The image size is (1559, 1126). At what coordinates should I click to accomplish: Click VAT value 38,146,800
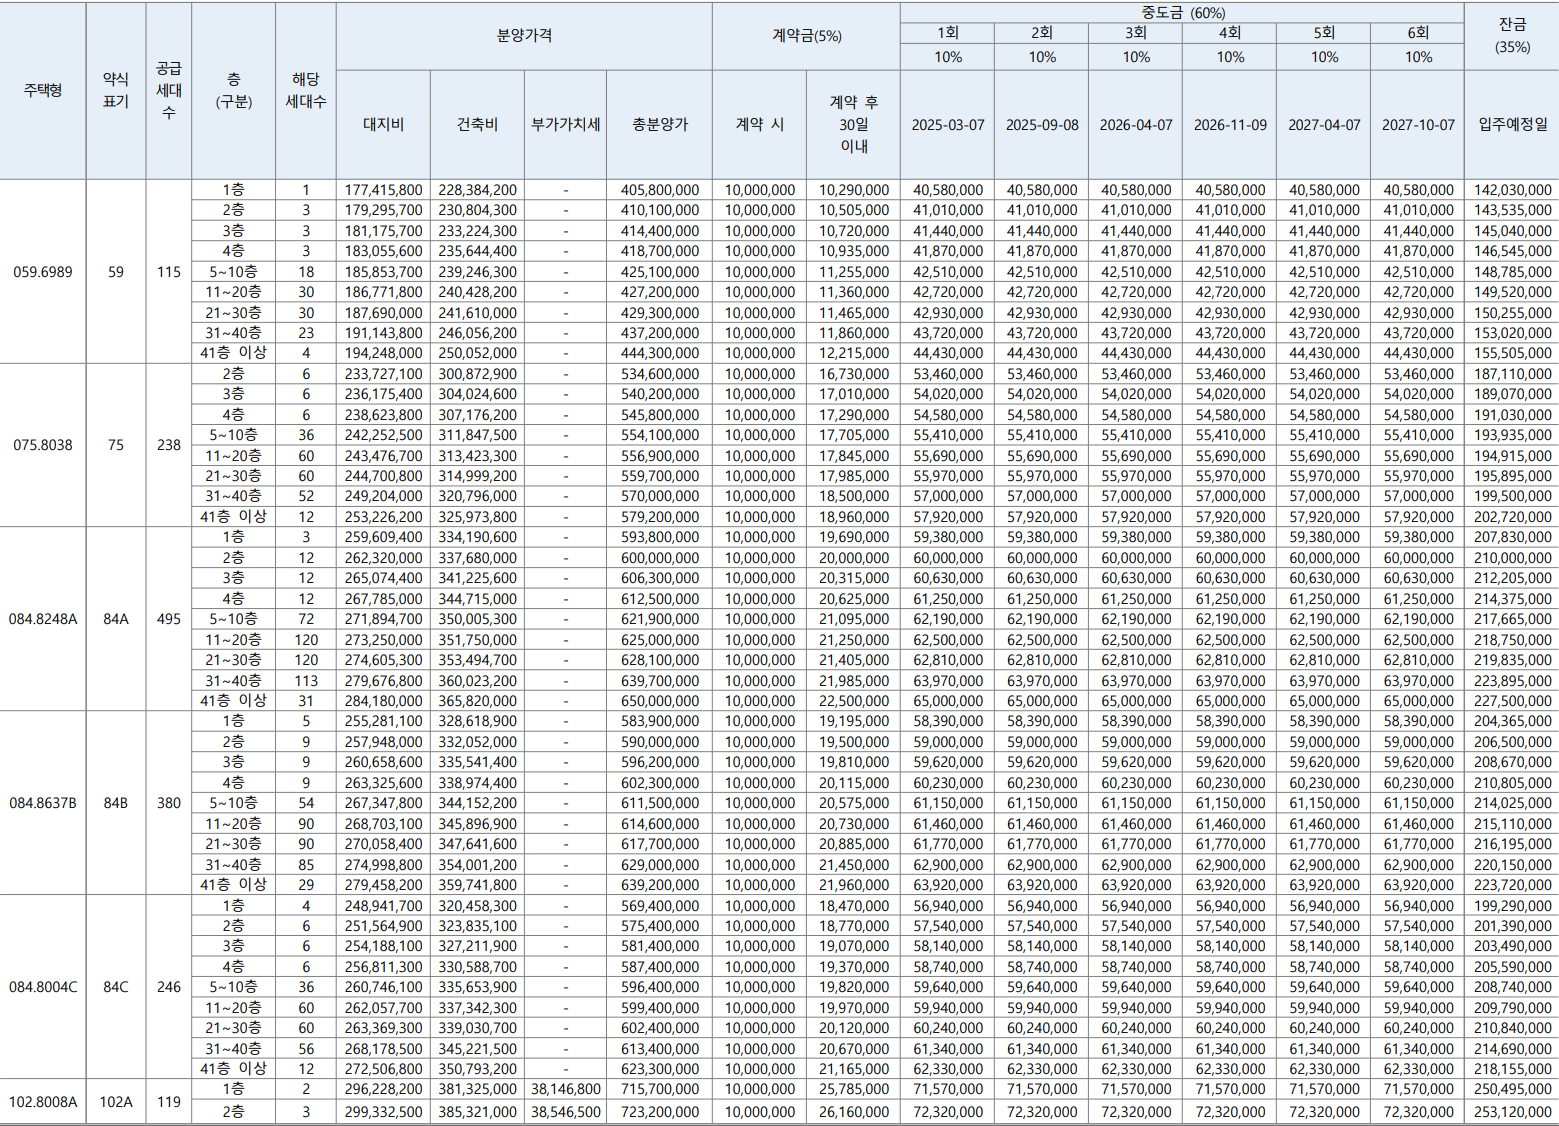click(x=566, y=1090)
